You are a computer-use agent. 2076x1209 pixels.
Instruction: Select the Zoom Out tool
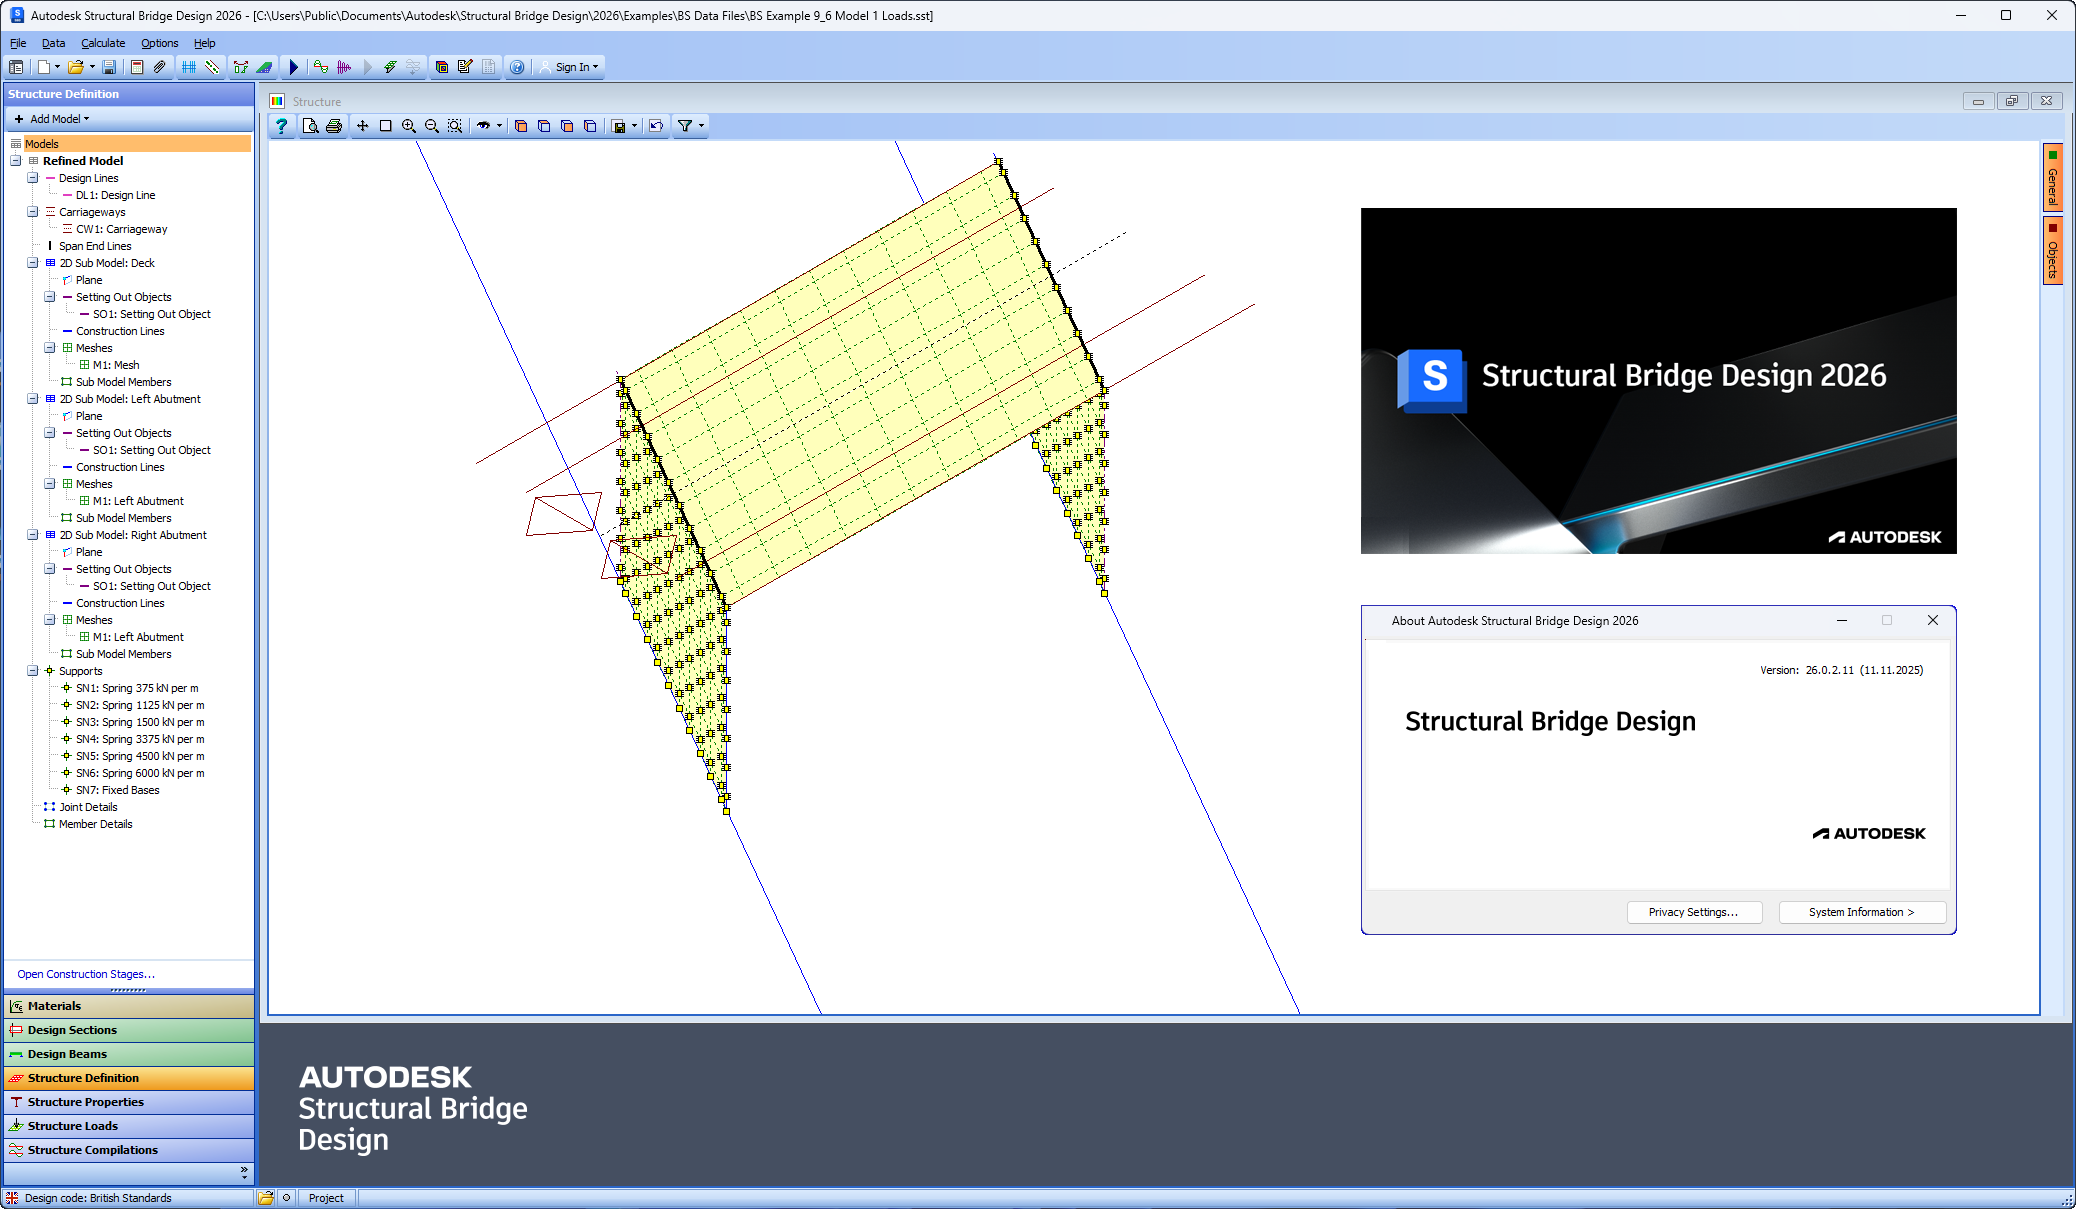[431, 126]
